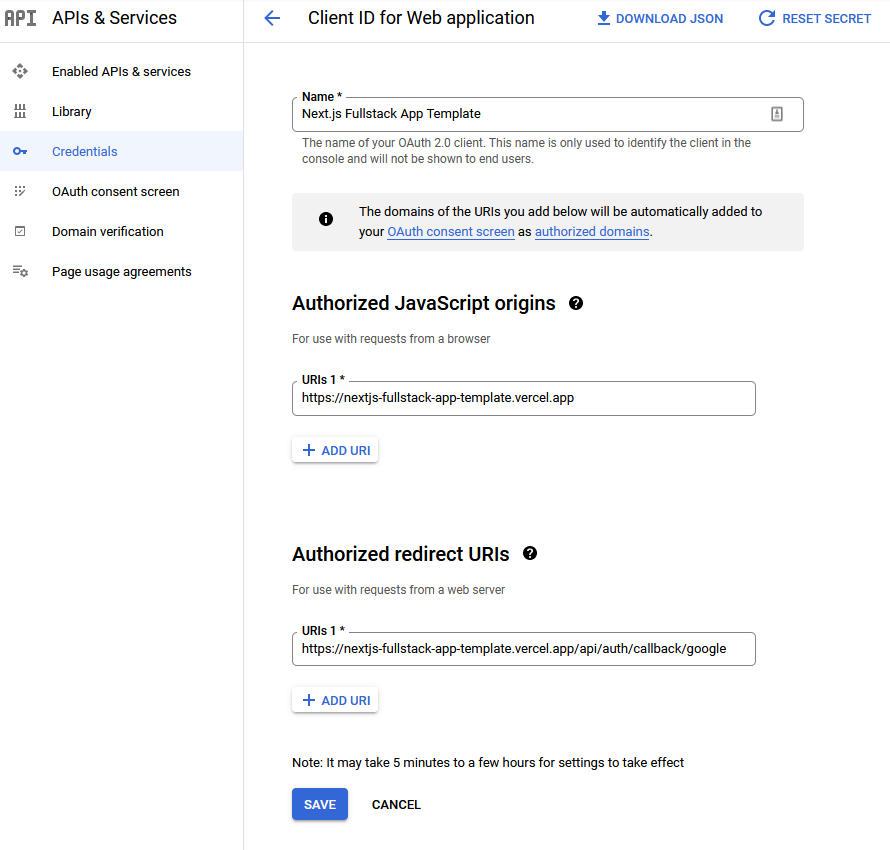Screen dimensions: 890x850
Task: Click the APIs & Services header title
Action: click(x=115, y=18)
